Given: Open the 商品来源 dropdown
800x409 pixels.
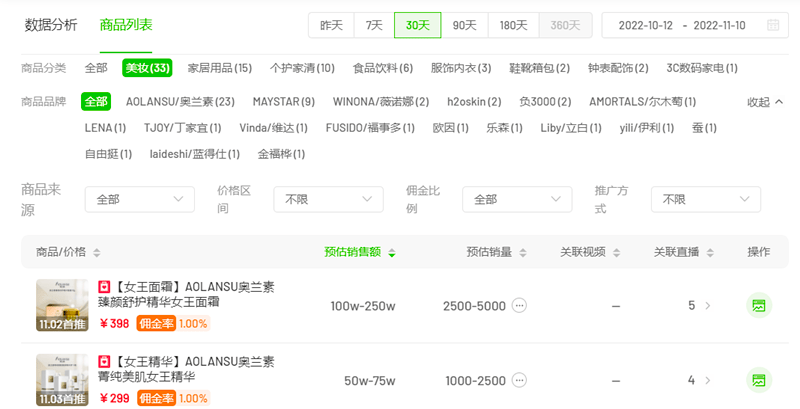Looking at the screenshot, I should [x=139, y=200].
